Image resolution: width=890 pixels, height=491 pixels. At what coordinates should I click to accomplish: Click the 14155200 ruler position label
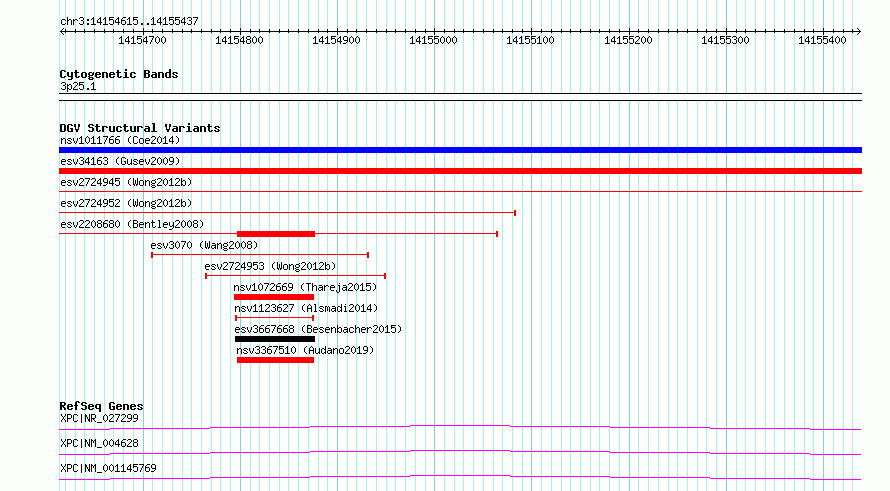click(x=628, y=40)
